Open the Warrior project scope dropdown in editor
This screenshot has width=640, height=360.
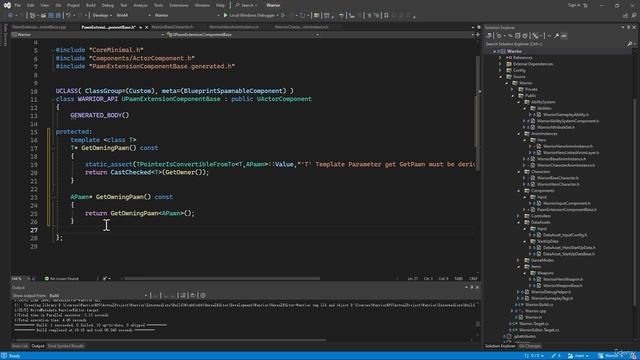[88, 35]
